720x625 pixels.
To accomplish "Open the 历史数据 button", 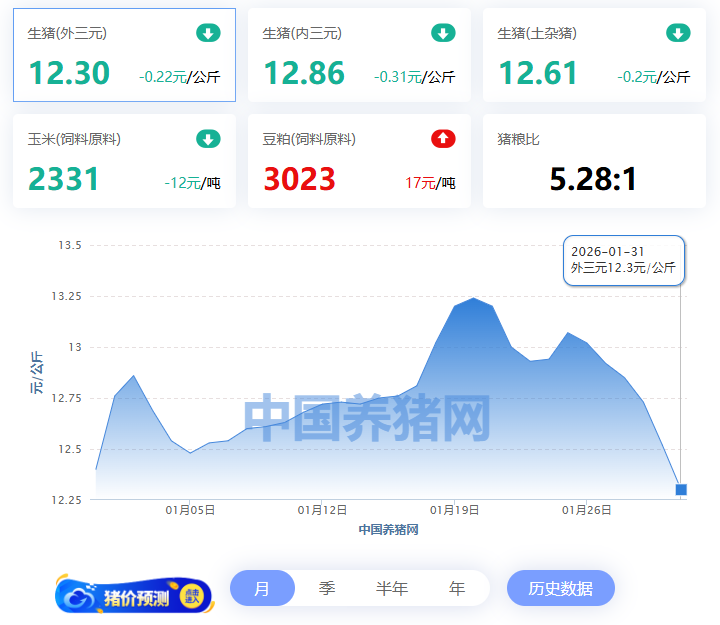I will [x=560, y=588].
